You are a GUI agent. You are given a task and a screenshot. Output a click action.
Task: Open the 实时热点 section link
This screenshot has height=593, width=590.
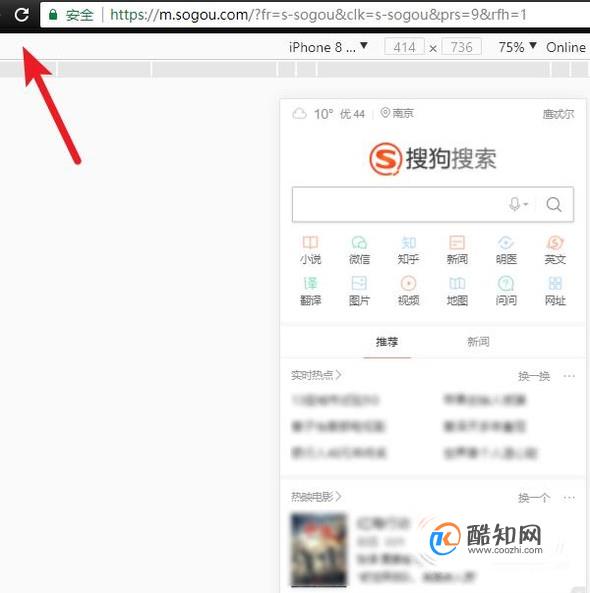click(316, 375)
